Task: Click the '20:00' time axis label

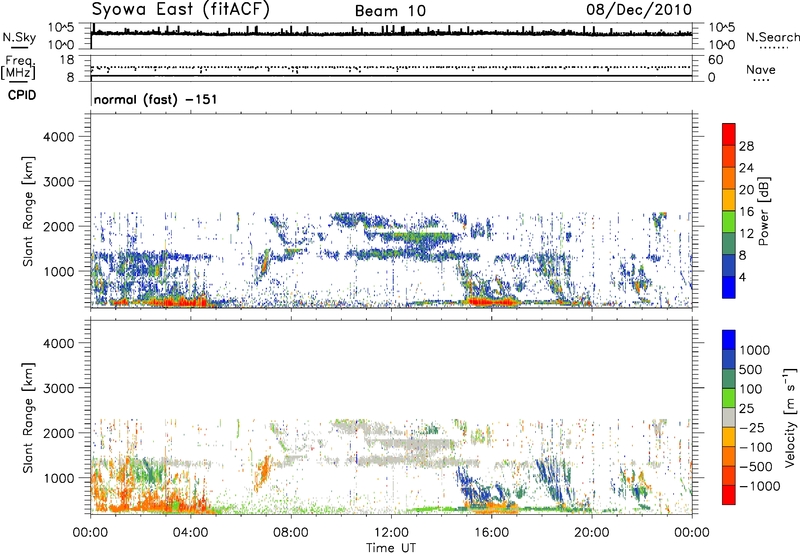Action: 592,532
